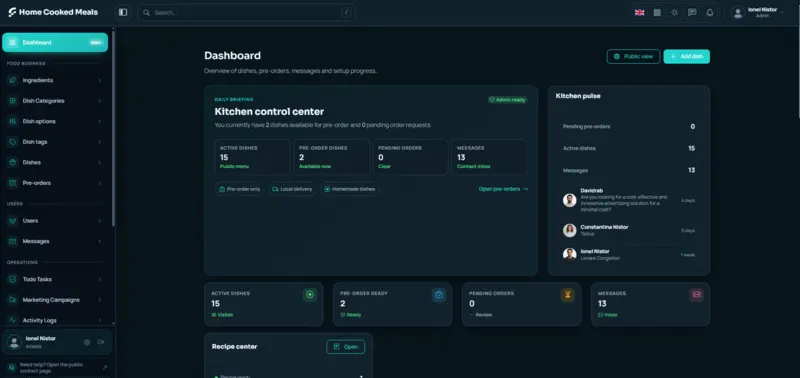Click the Dish options sidebar icon

[13, 121]
